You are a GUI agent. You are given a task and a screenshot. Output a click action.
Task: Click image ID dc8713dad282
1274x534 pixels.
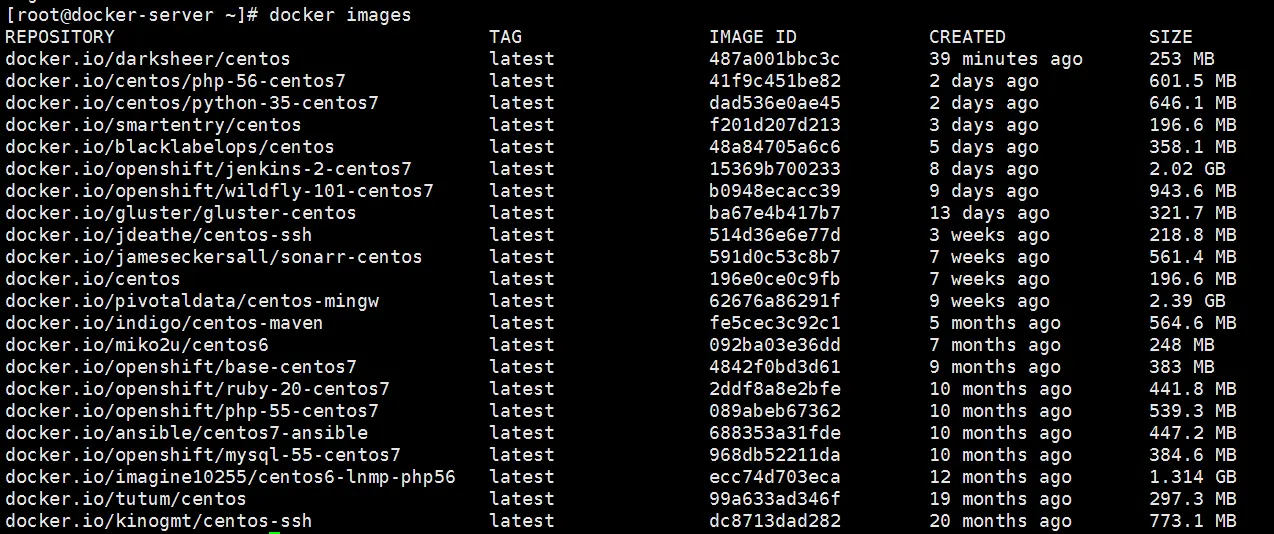[x=775, y=521]
